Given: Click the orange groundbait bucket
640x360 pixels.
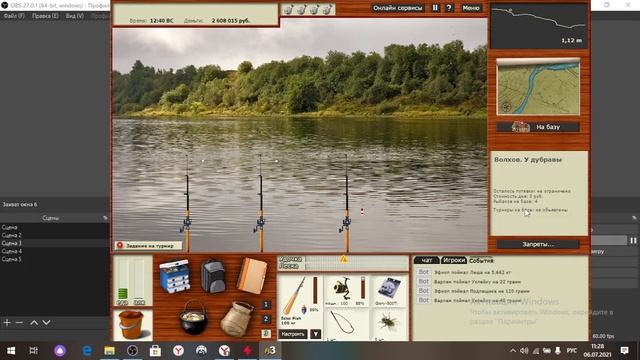Looking at the screenshot, I should pyautogui.click(x=131, y=324).
